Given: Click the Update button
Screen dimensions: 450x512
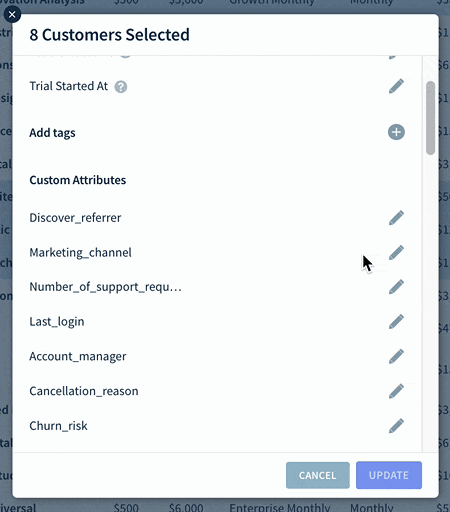Looking at the screenshot, I should point(389,475).
